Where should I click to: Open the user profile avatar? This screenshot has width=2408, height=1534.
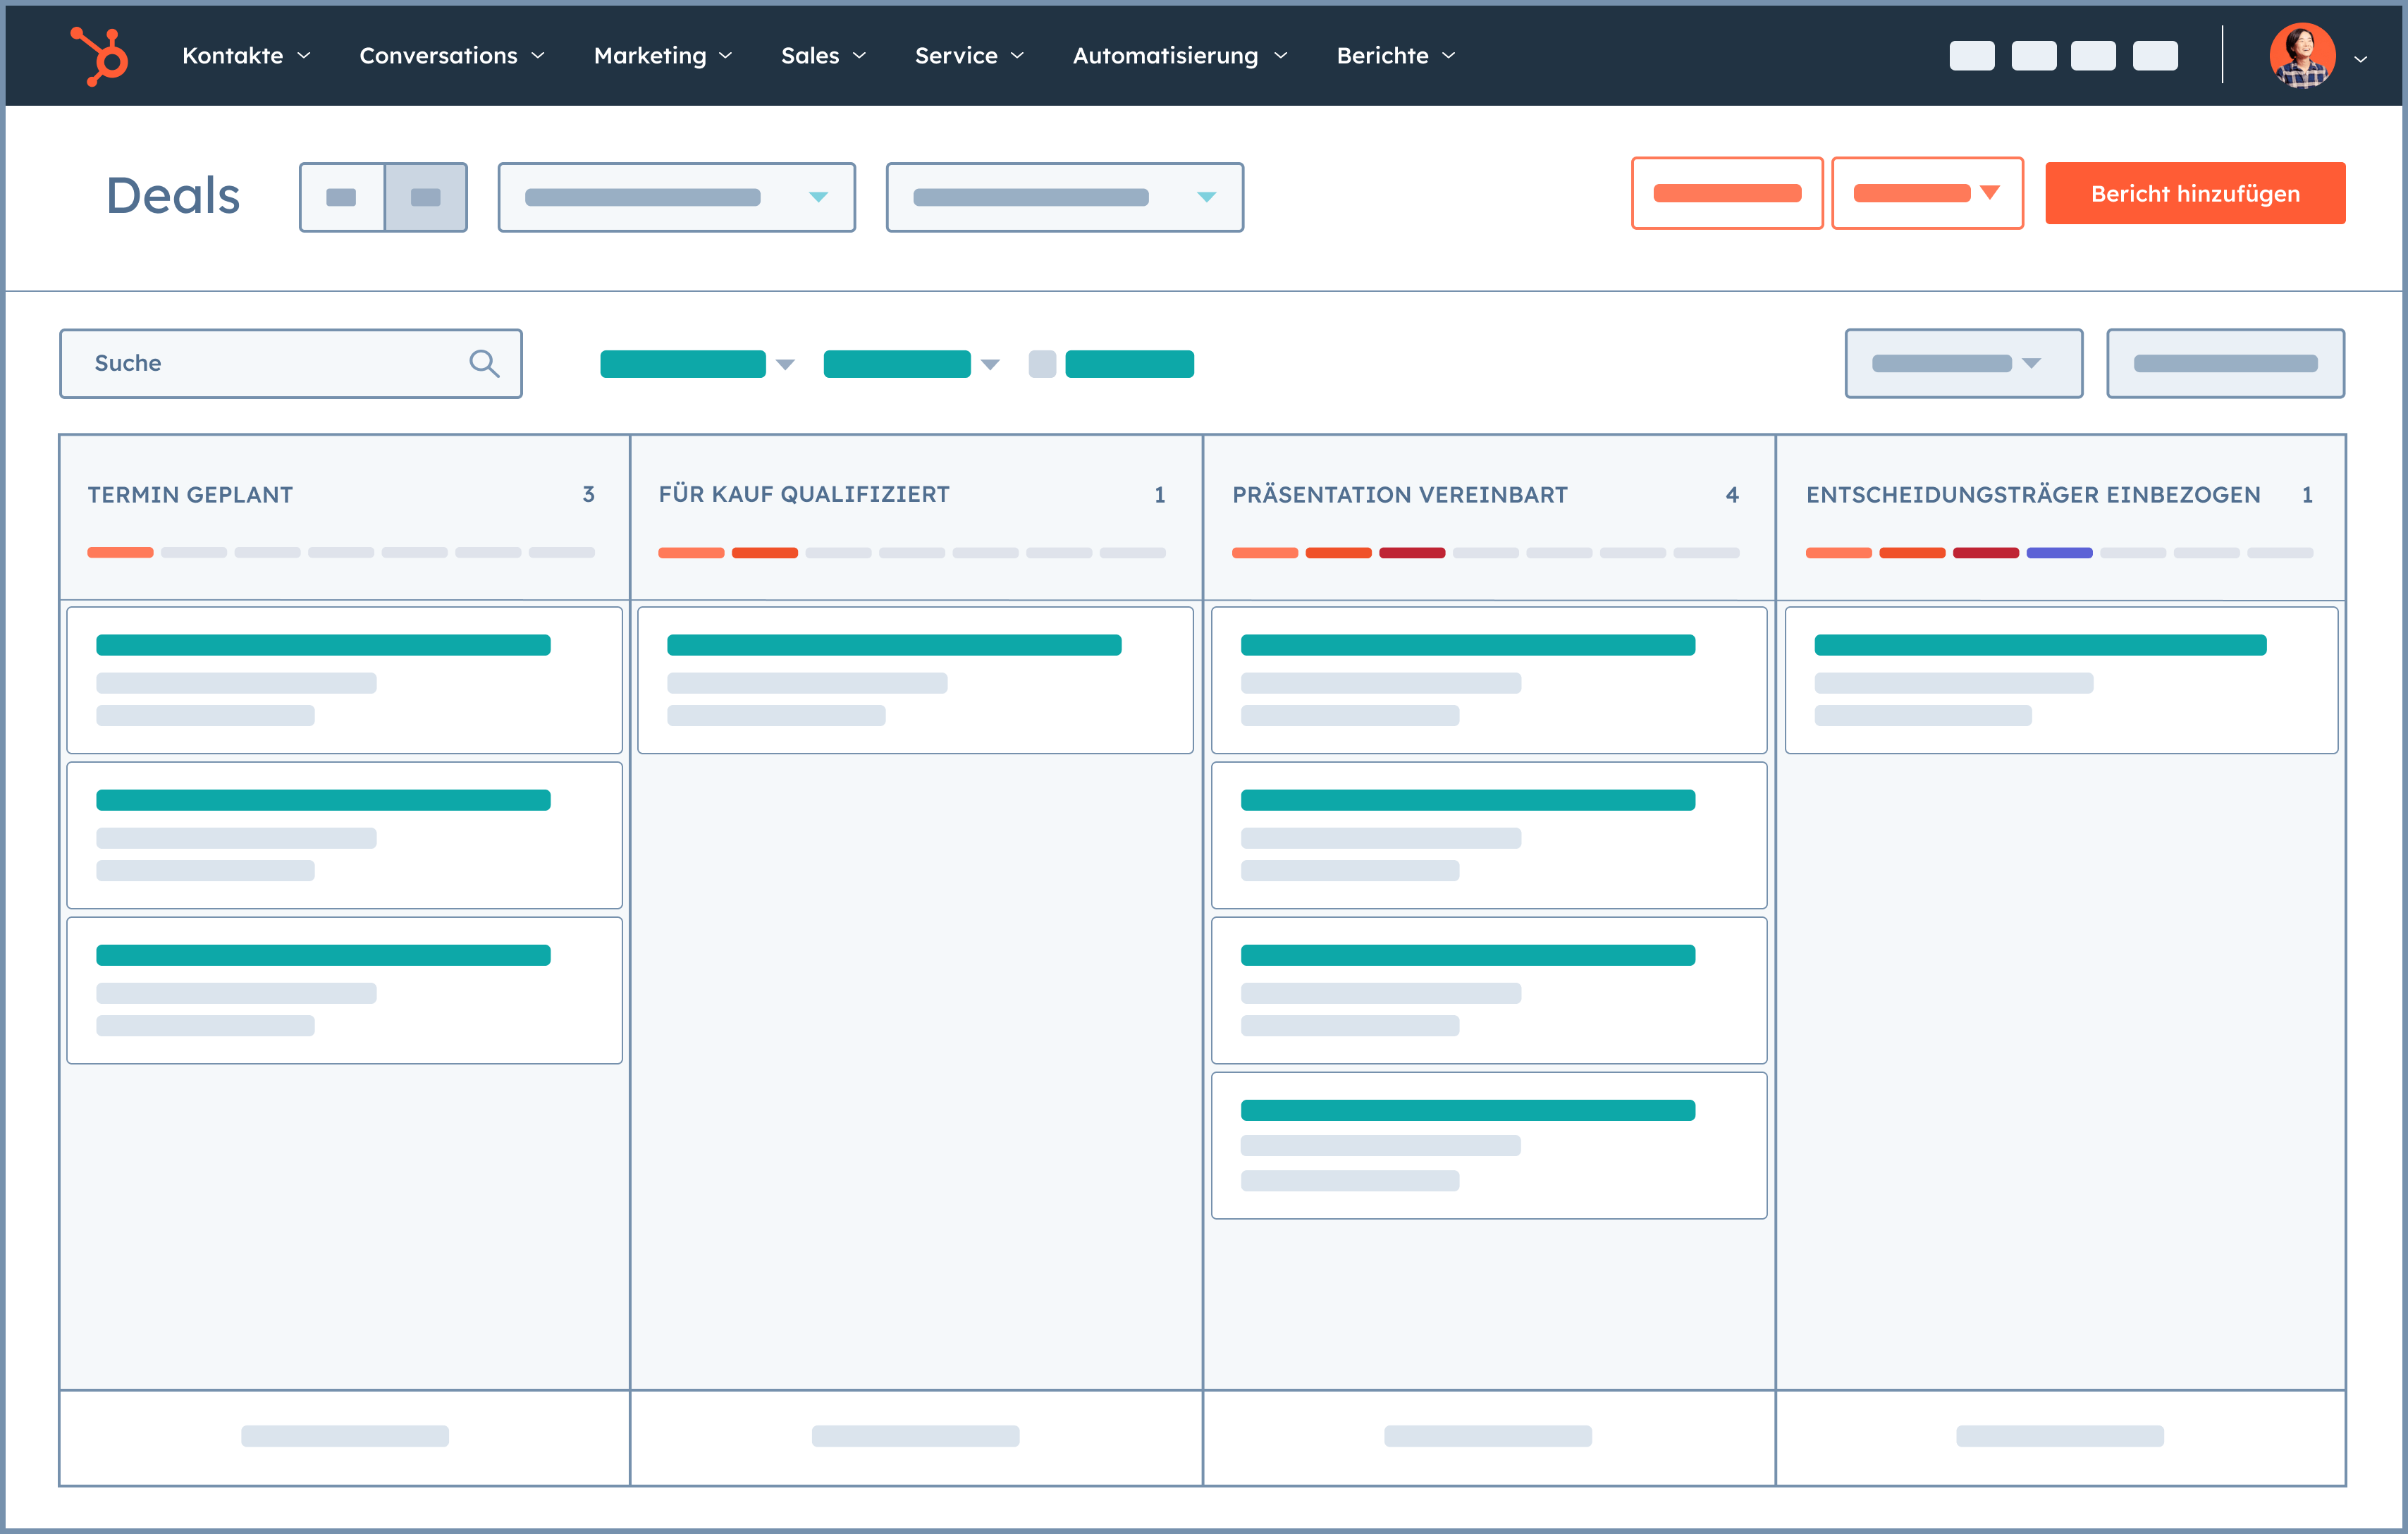click(x=2303, y=55)
